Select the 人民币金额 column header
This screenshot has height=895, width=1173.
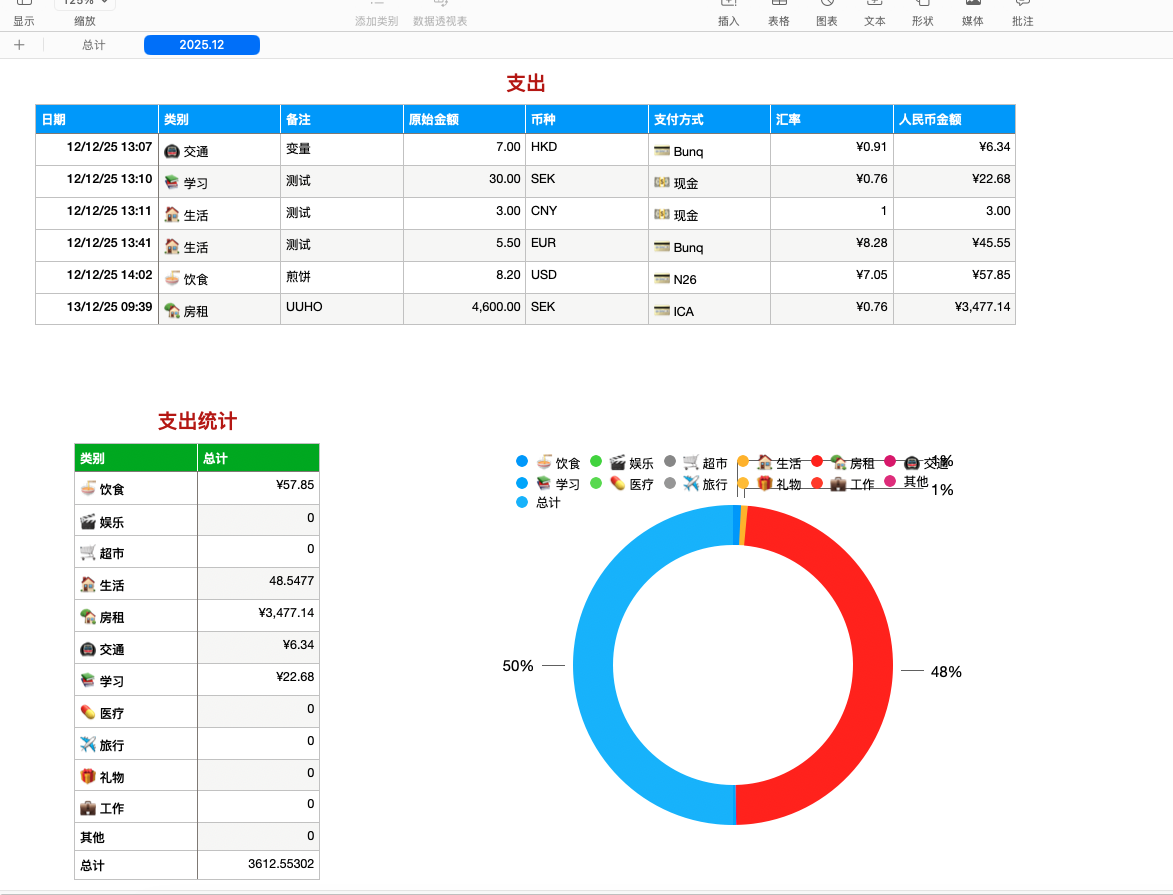954,119
